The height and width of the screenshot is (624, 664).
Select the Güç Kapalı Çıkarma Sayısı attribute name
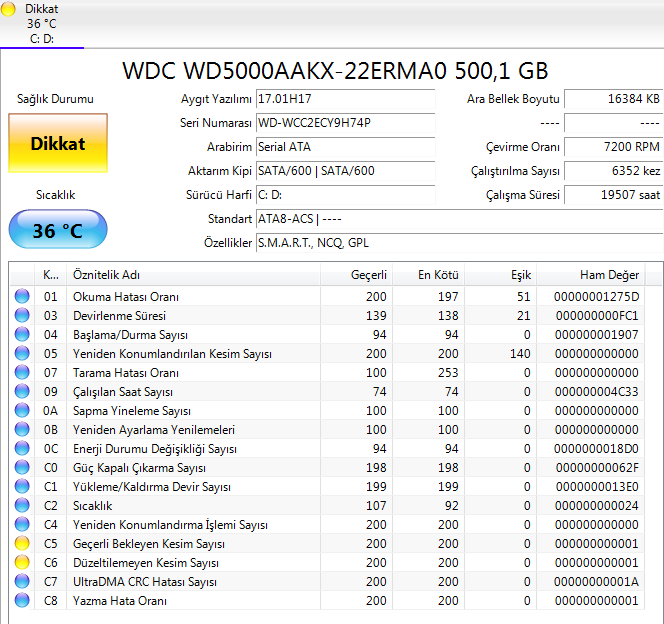139,468
